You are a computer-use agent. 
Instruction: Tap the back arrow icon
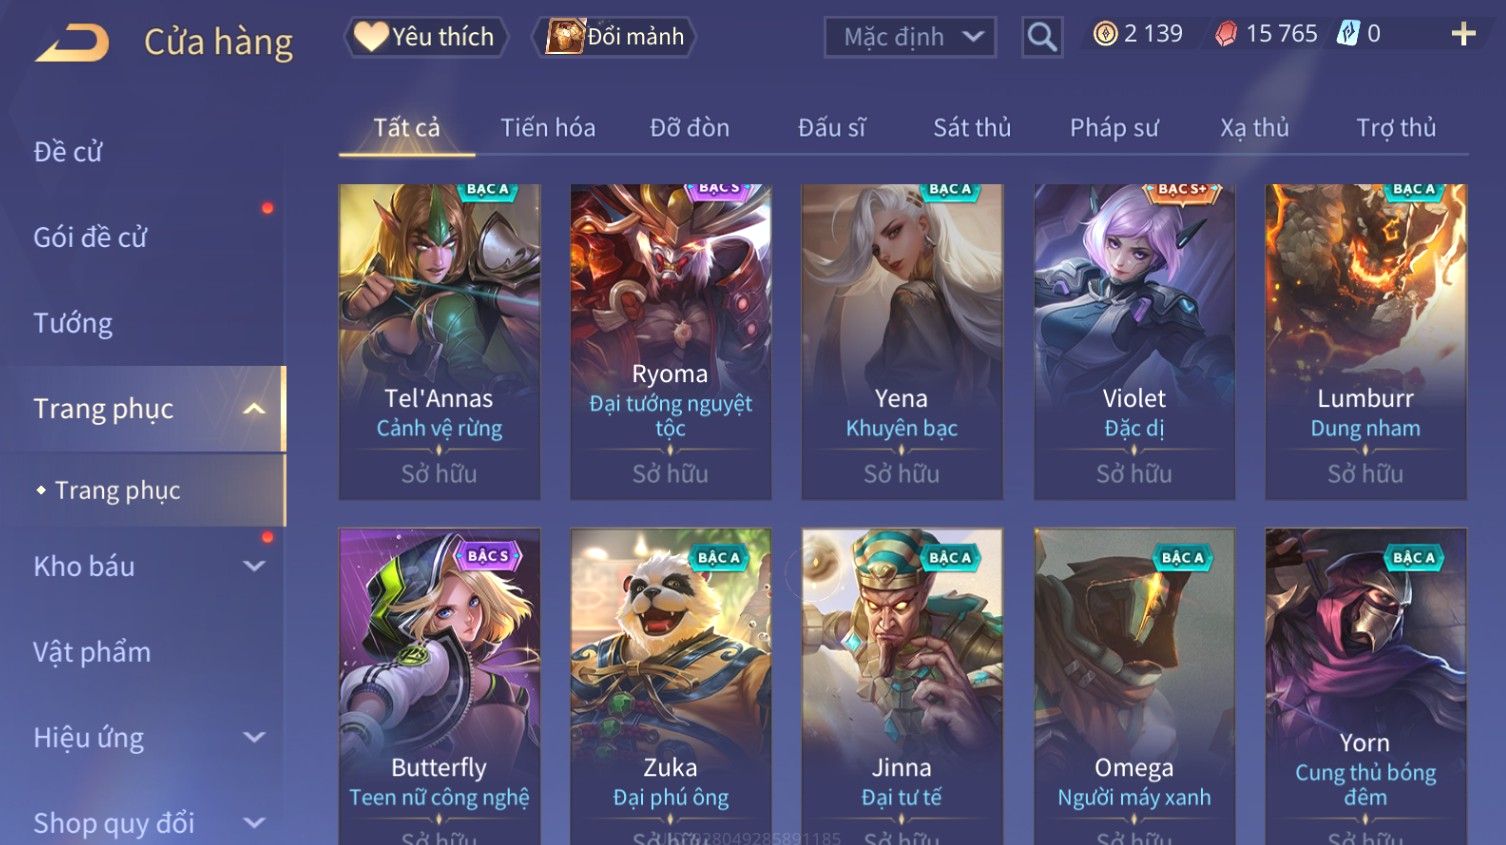(x=72, y=43)
